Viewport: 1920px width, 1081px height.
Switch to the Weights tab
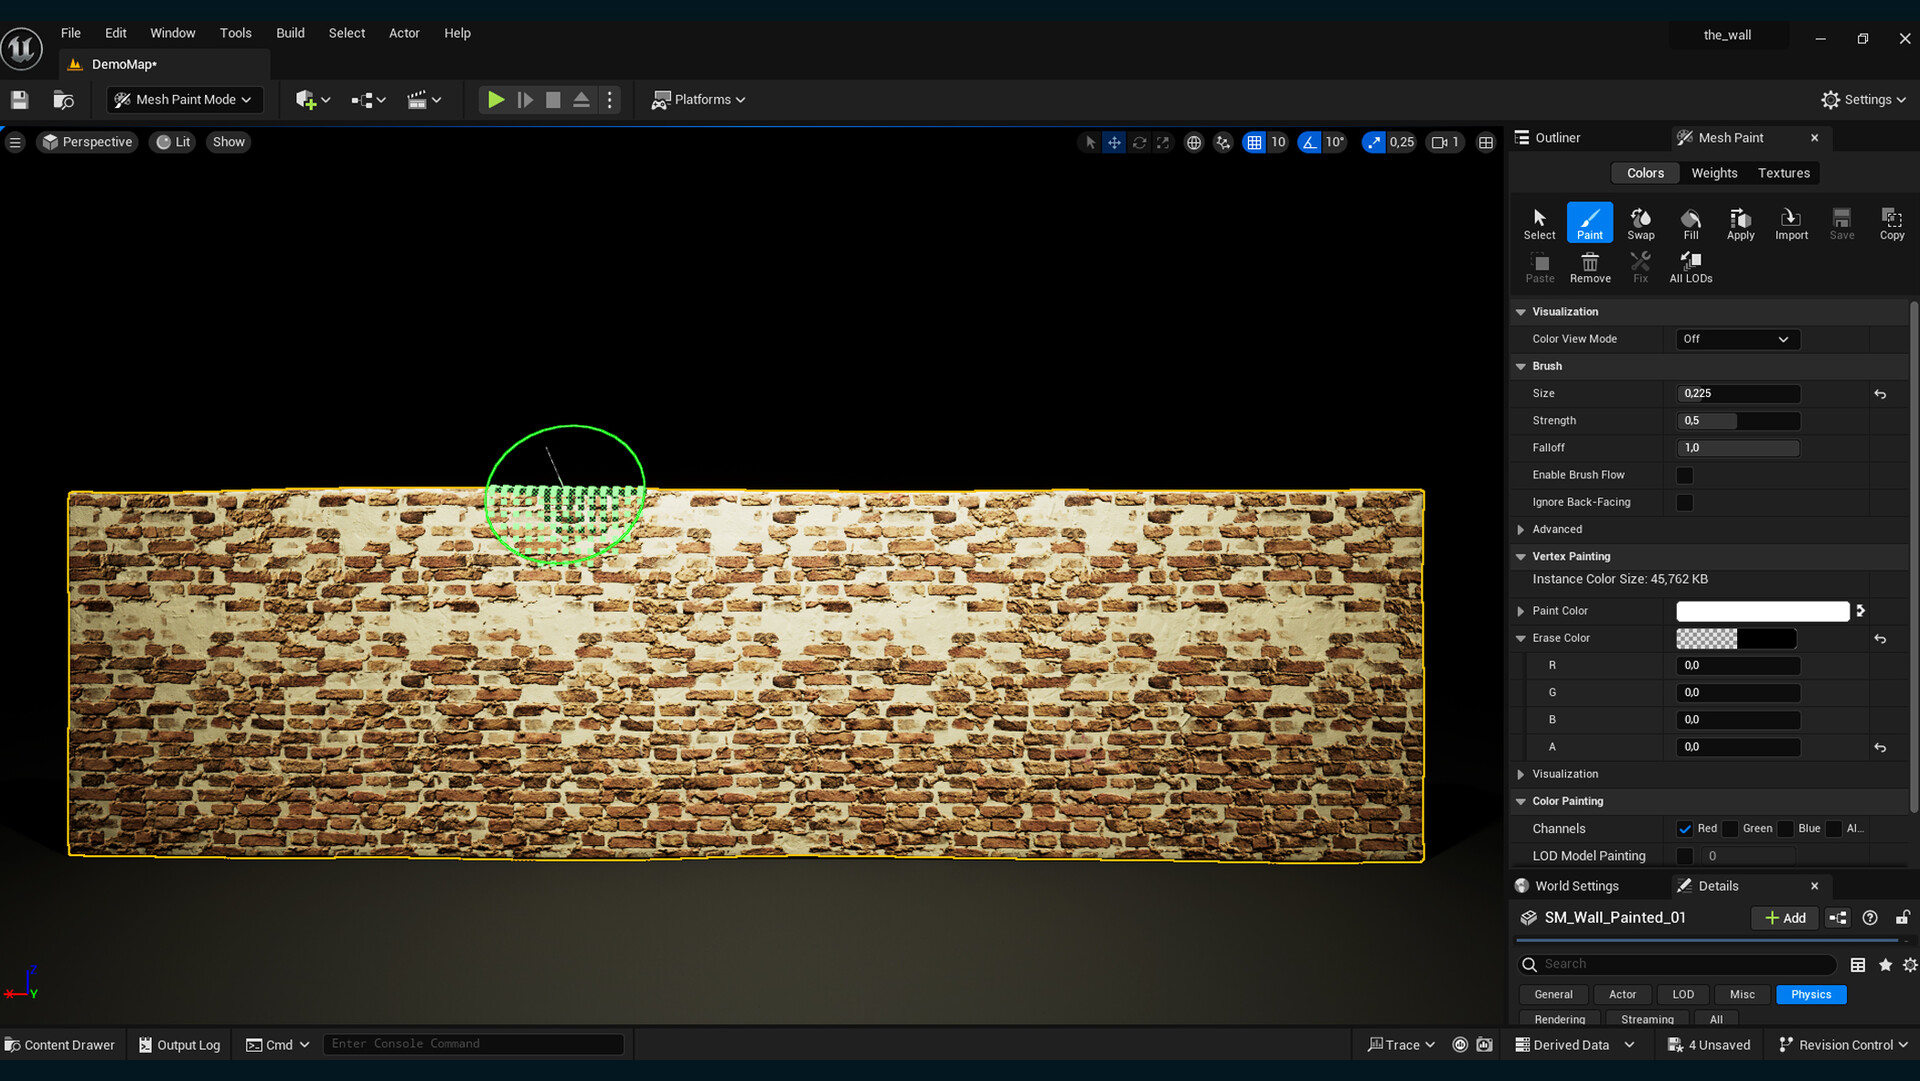click(1714, 173)
